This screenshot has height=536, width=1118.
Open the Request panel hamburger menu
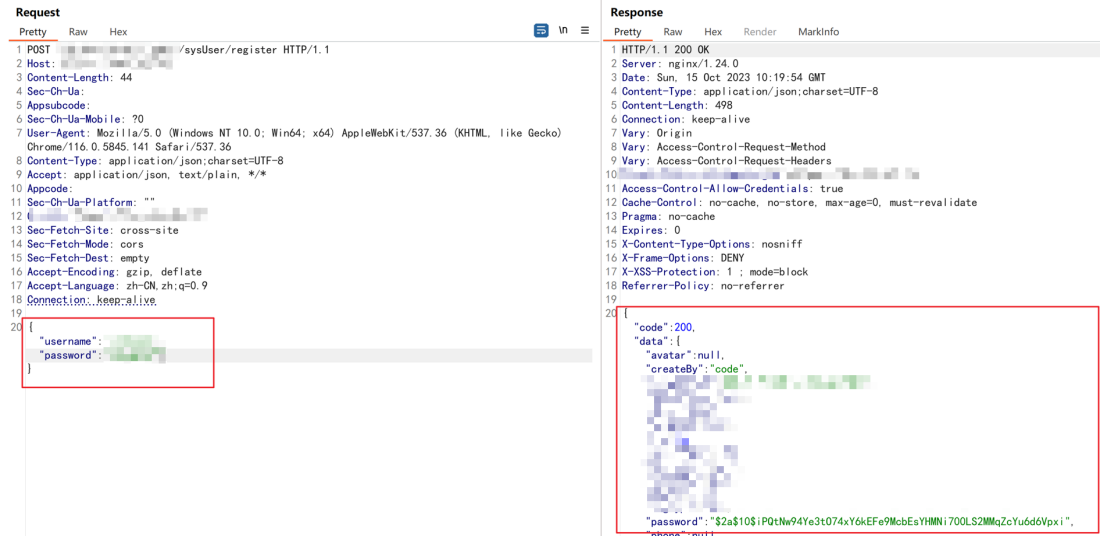click(585, 31)
